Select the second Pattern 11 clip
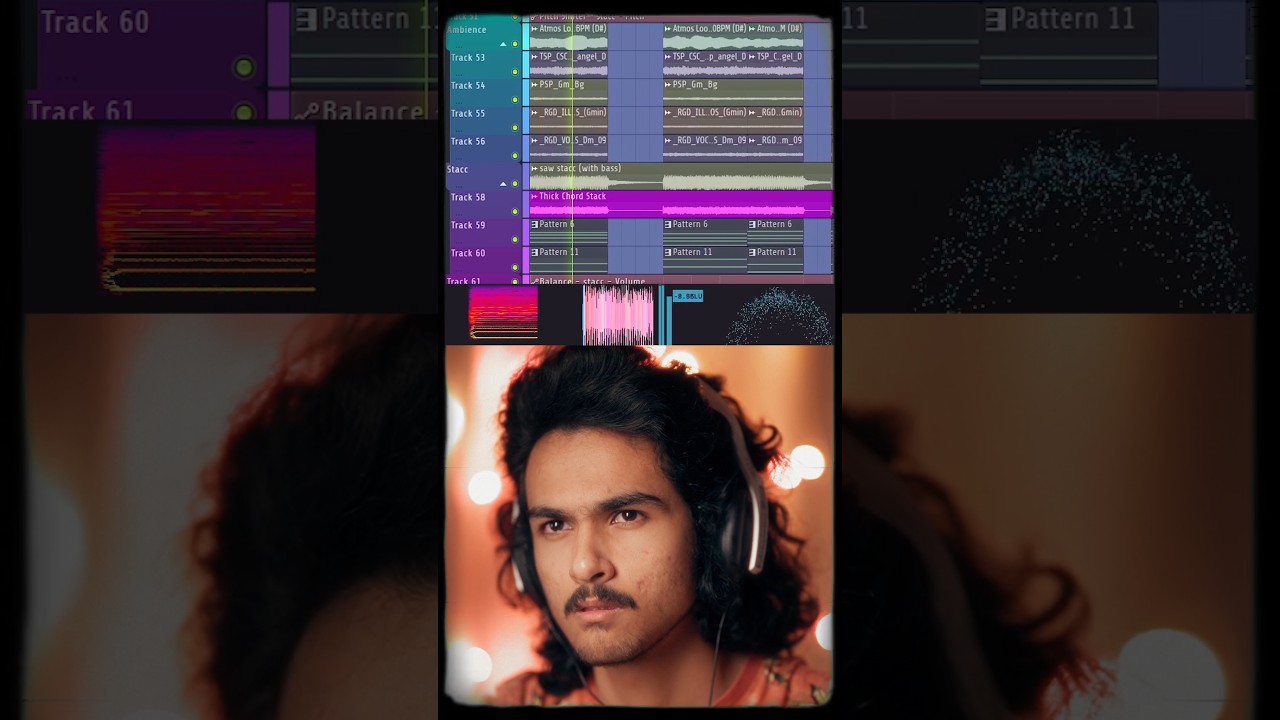This screenshot has height=720, width=1280. (705, 260)
